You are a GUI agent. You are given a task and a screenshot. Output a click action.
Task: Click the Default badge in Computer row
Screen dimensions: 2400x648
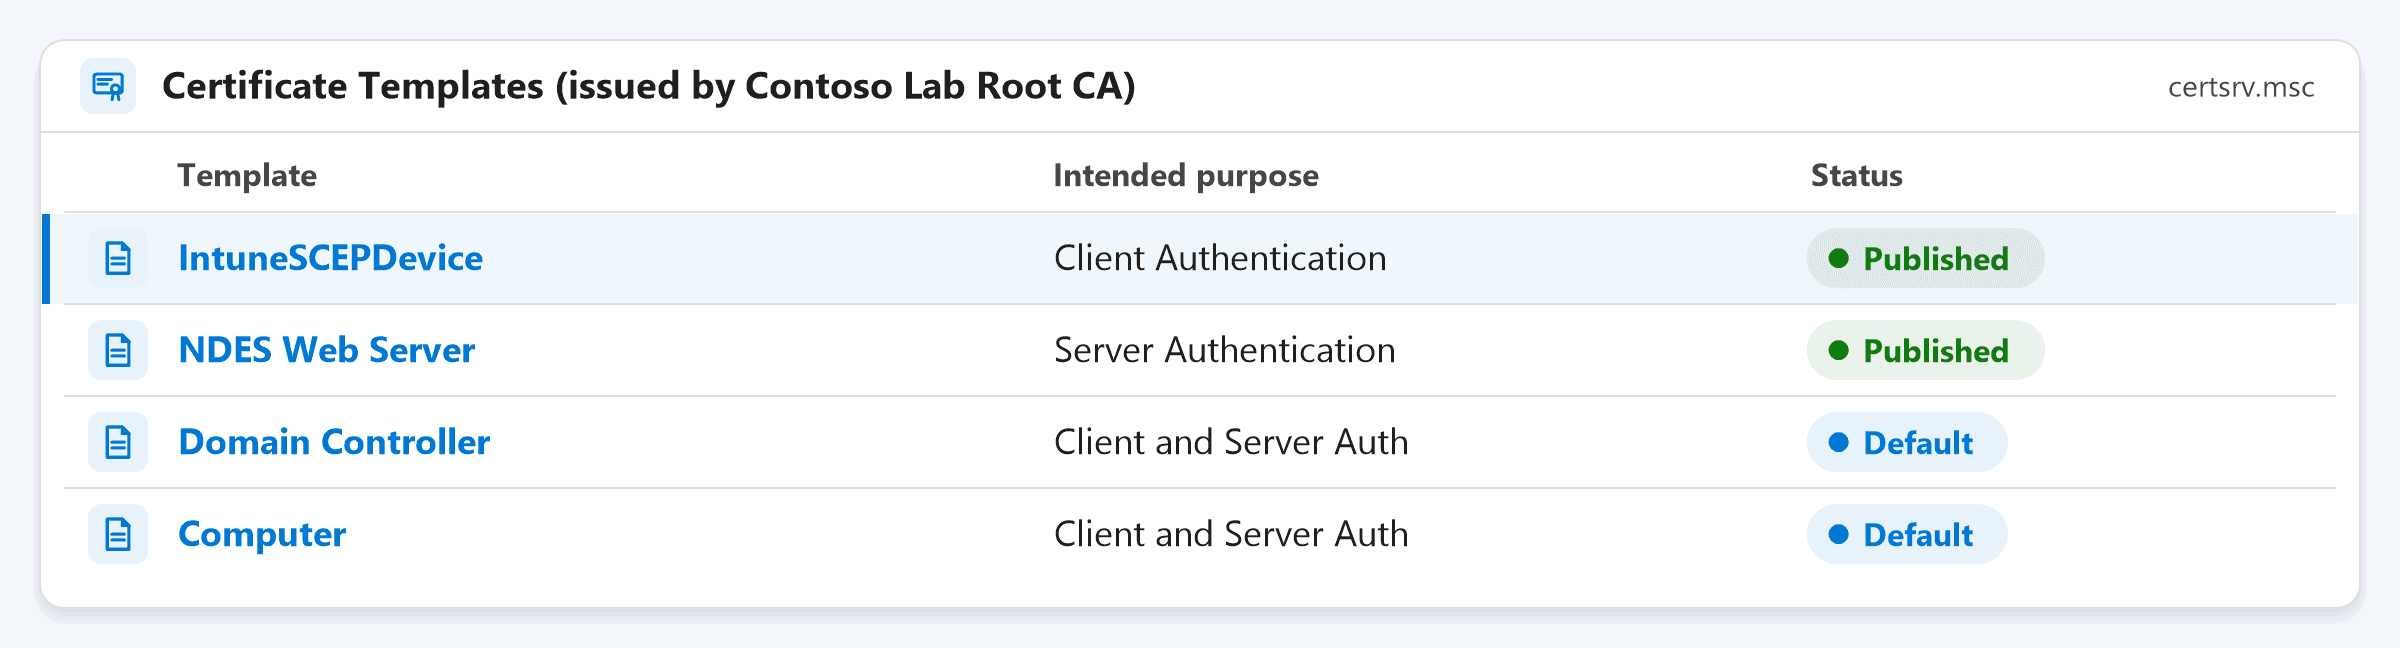coord(1906,534)
